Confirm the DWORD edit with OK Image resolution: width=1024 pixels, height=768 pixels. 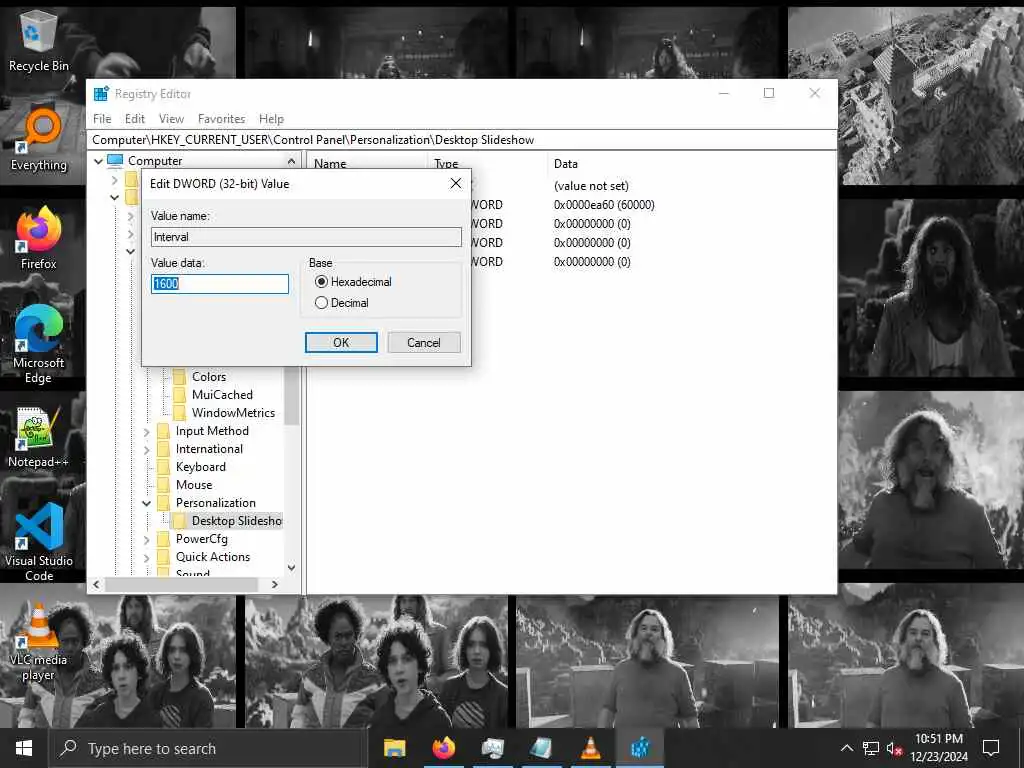click(x=341, y=343)
